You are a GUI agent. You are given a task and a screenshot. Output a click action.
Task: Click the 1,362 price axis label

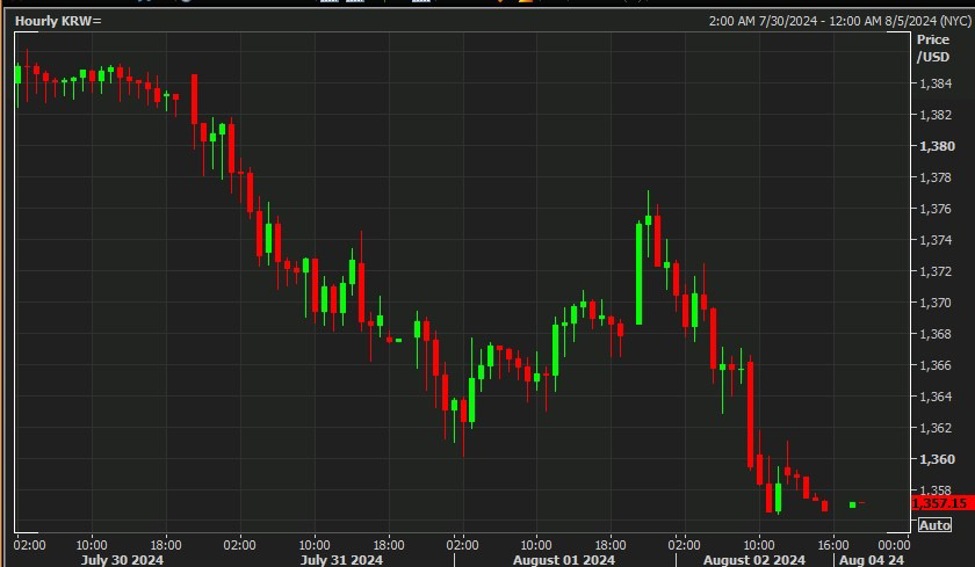[x=936, y=428]
